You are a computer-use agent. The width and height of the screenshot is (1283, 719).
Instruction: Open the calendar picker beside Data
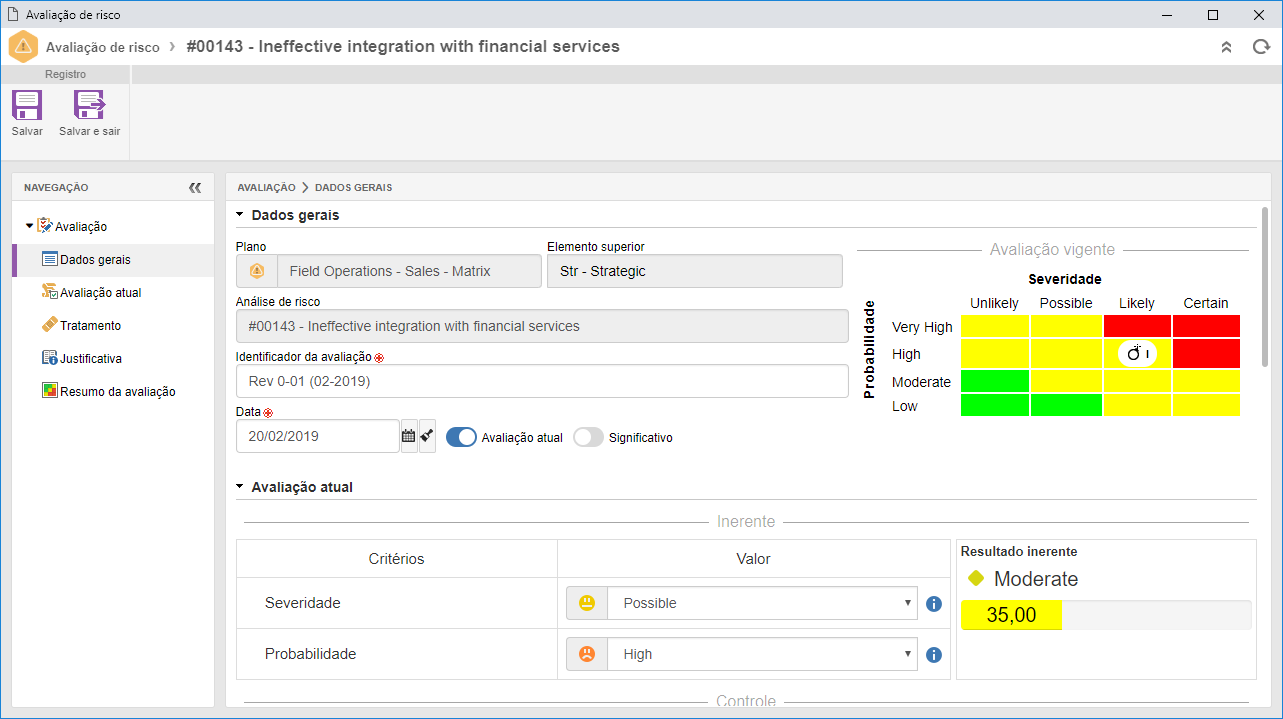[408, 436]
